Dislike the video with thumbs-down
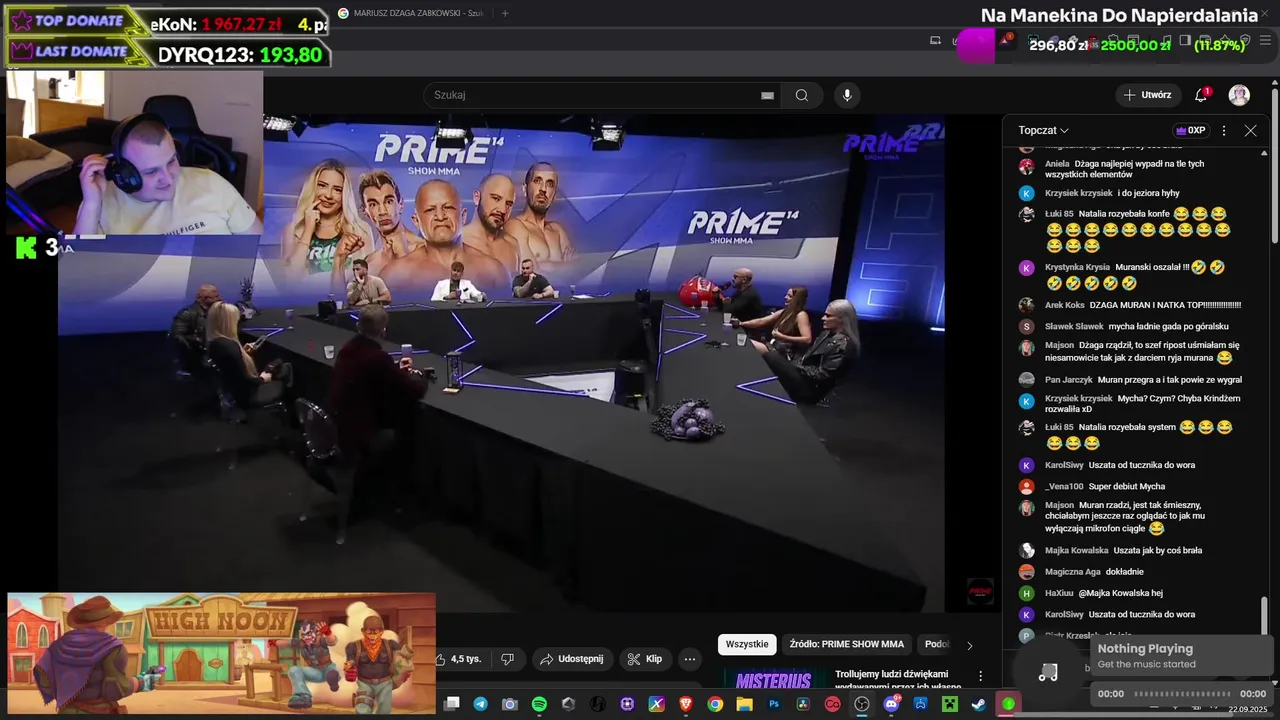Image resolution: width=1280 pixels, height=720 pixels. [x=507, y=659]
